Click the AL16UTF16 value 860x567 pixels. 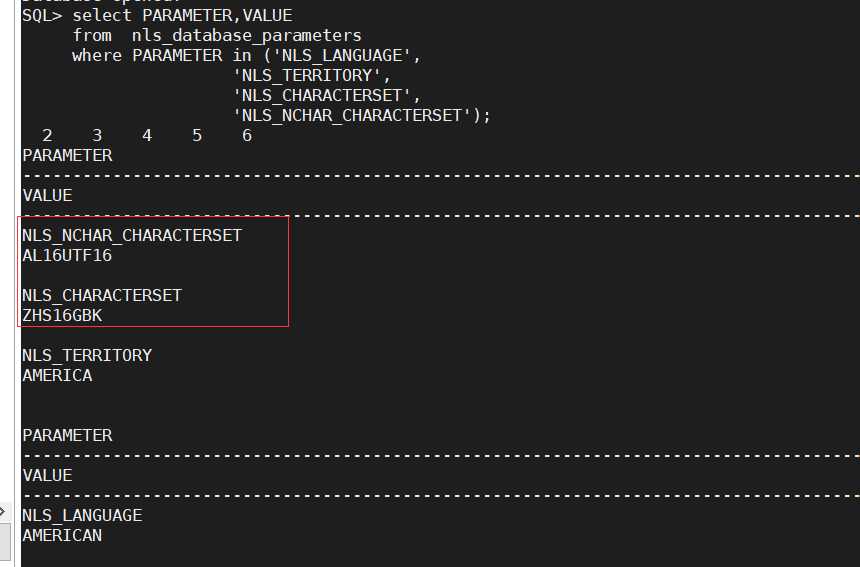tap(67, 256)
